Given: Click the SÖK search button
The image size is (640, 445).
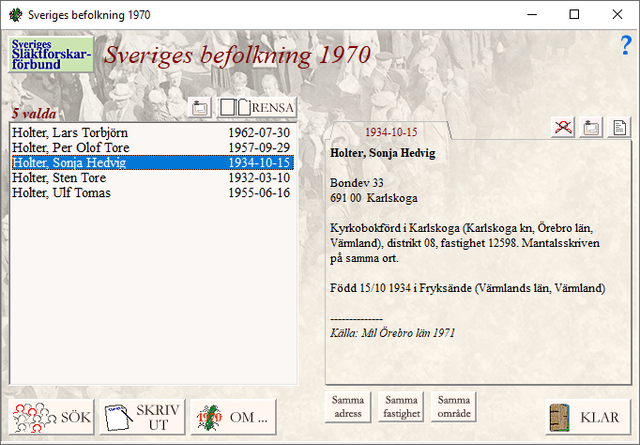Looking at the screenshot, I should pos(51,417).
